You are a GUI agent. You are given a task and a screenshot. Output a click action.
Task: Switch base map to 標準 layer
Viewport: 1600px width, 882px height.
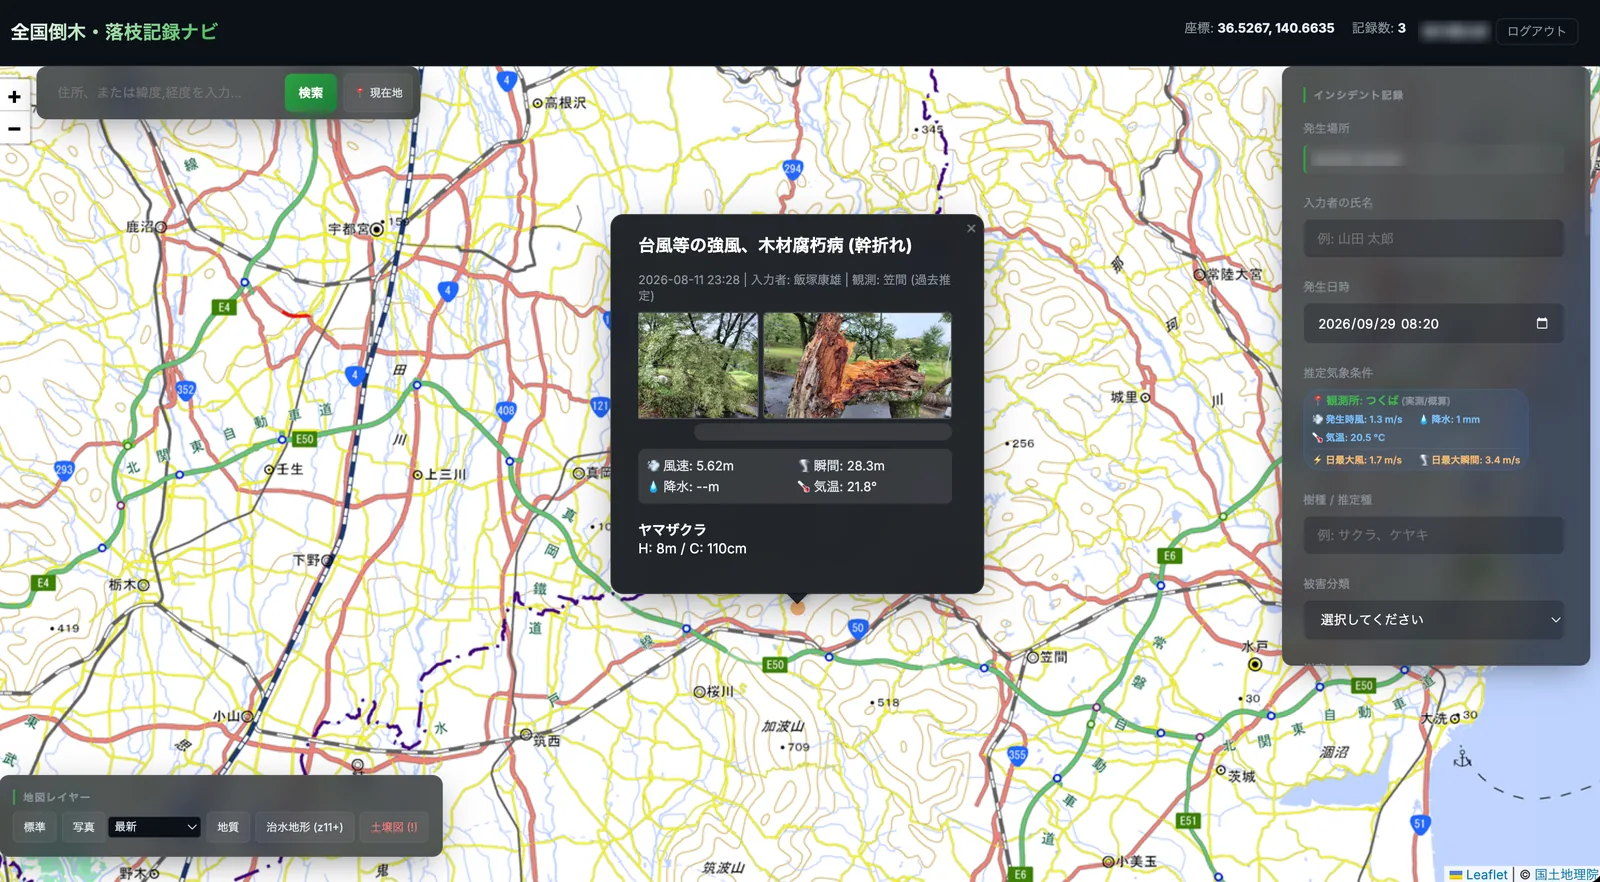click(35, 827)
